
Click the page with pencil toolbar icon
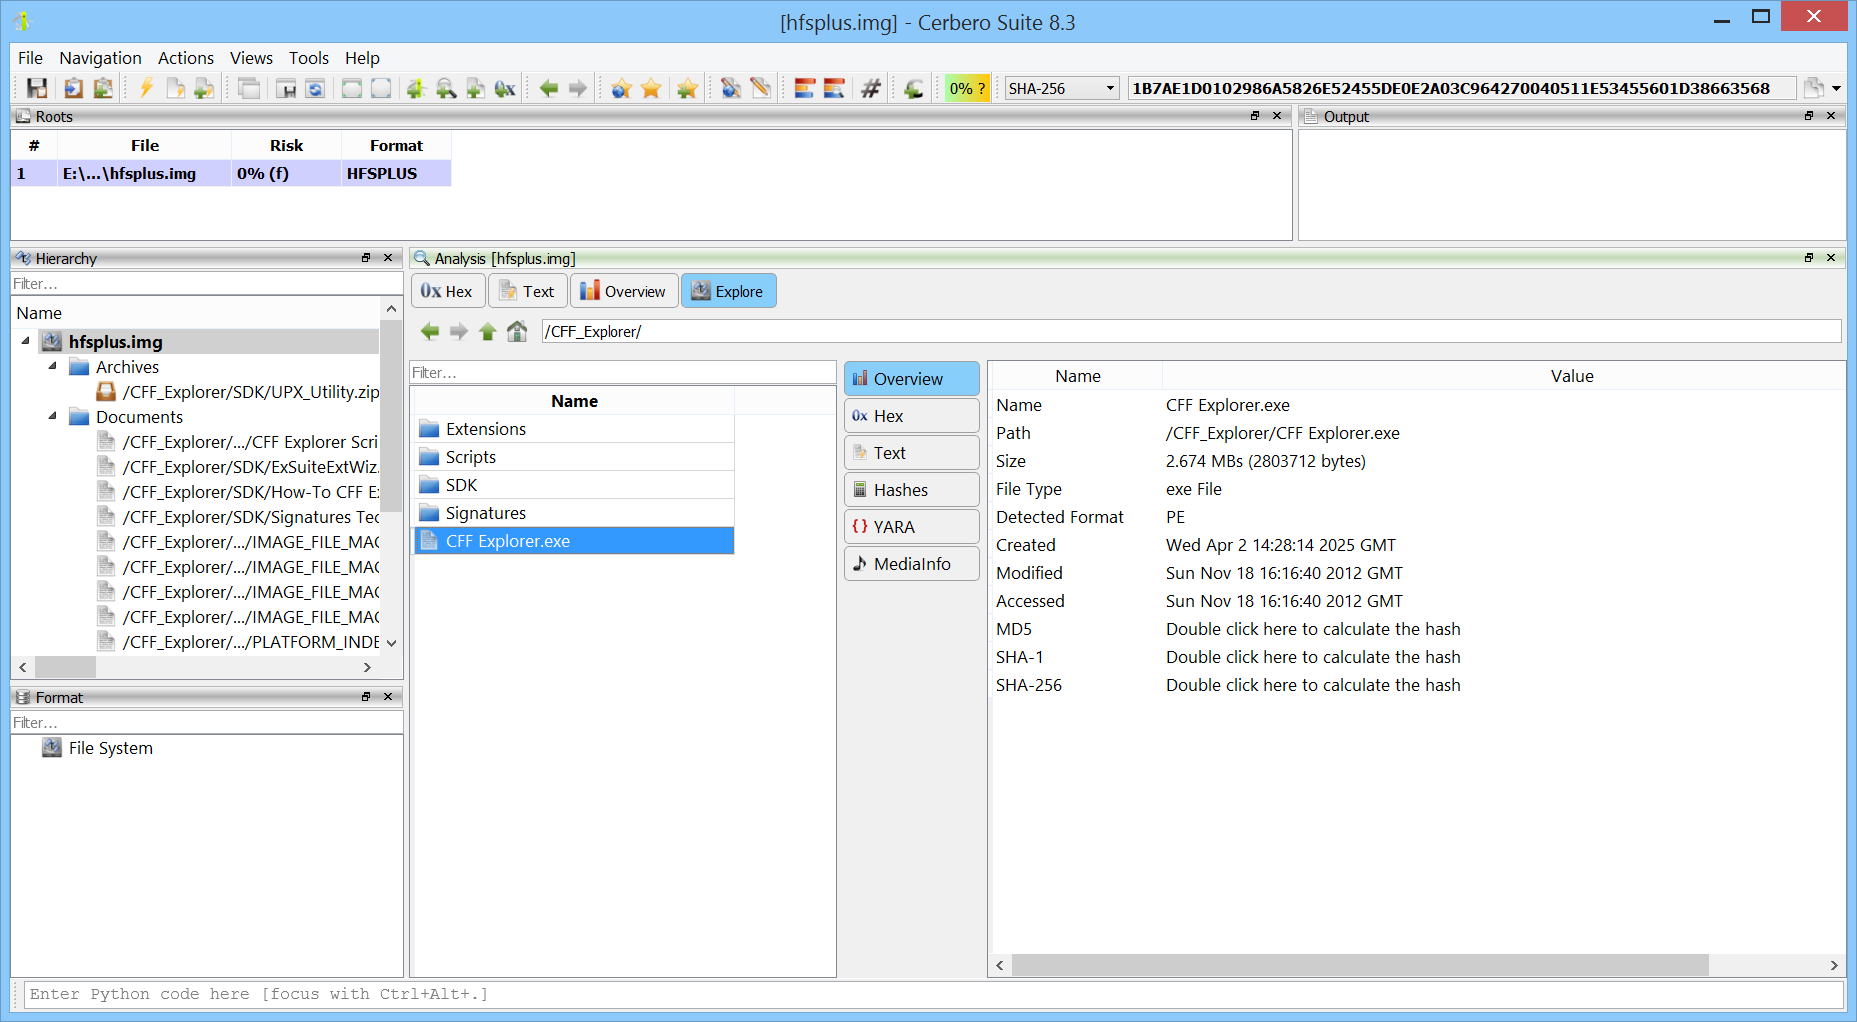tap(761, 88)
